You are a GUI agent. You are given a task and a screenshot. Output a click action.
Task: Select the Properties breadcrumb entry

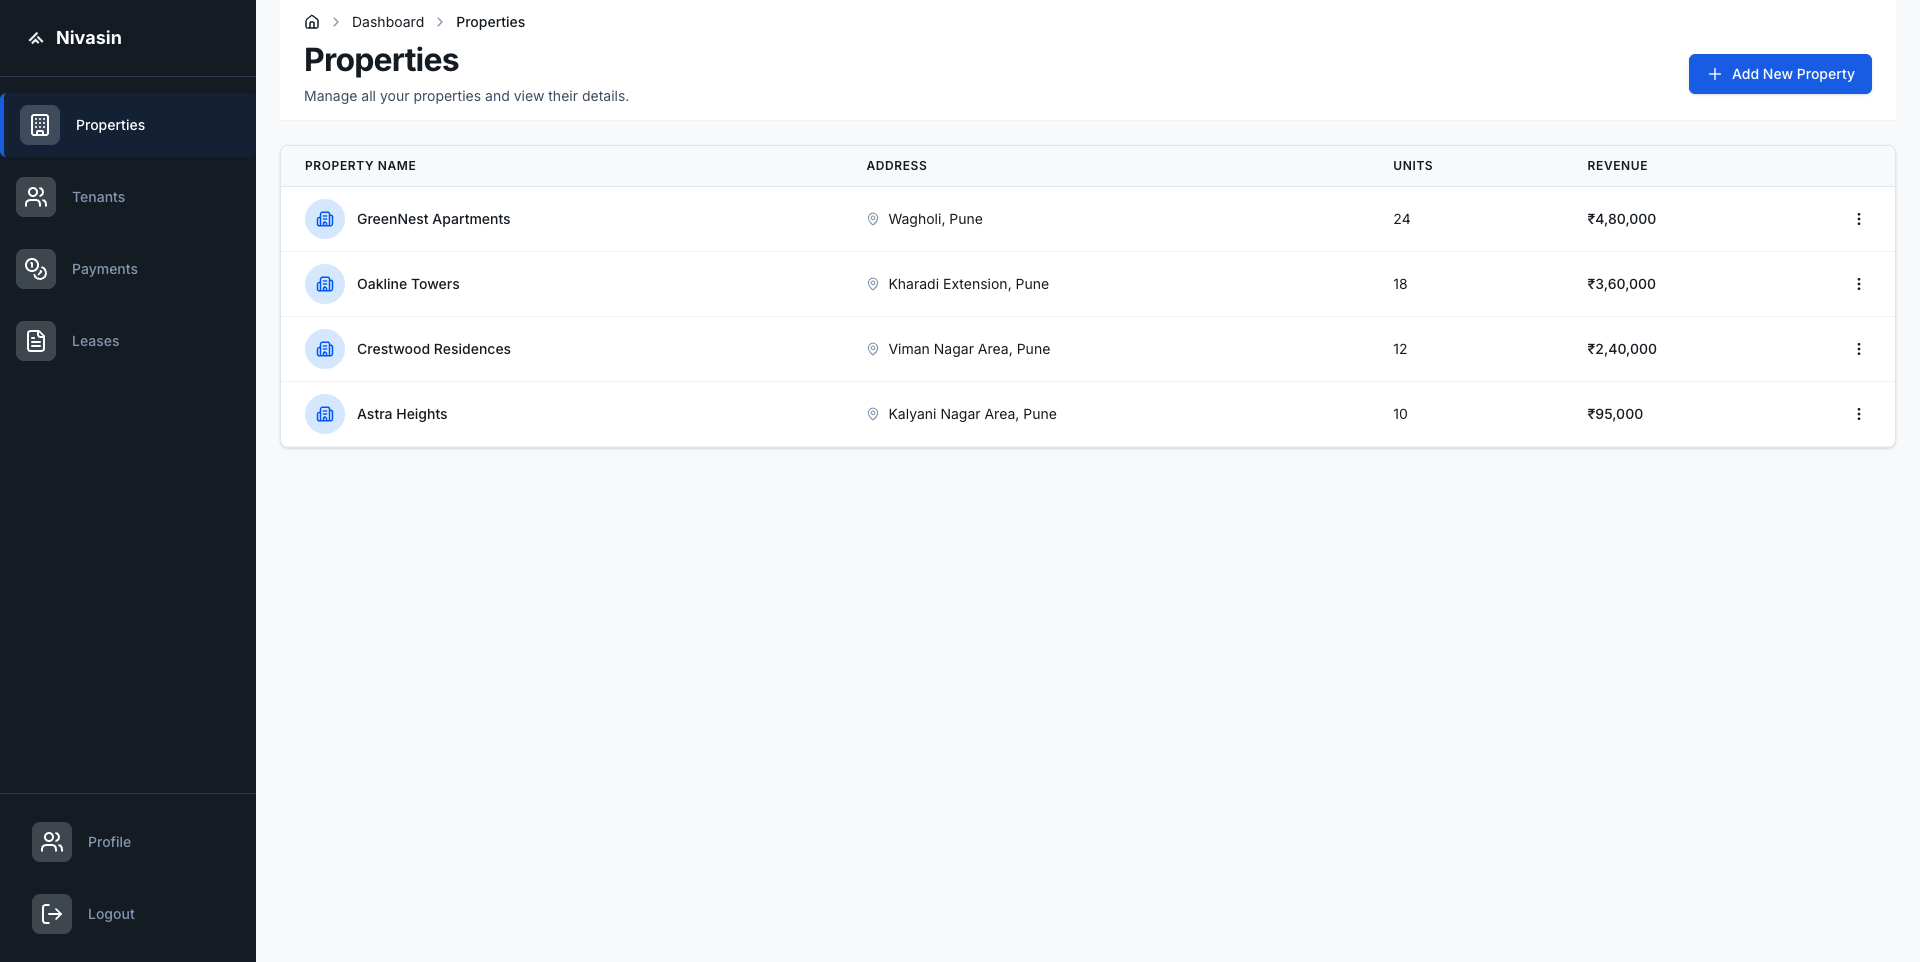coord(490,21)
